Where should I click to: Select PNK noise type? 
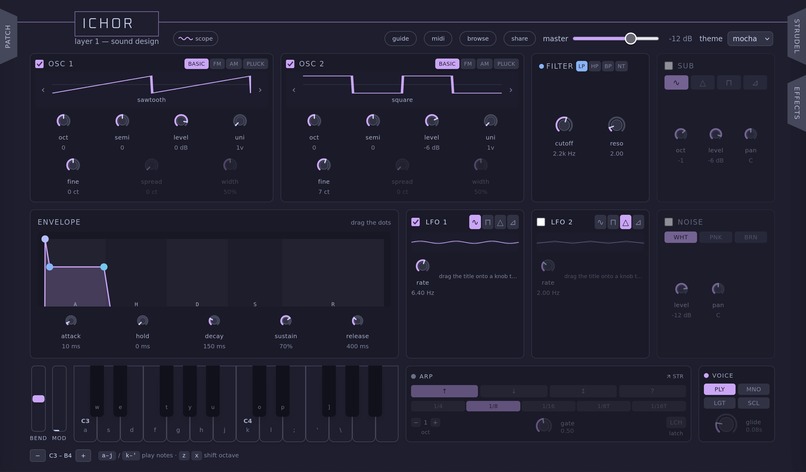pyautogui.click(x=716, y=237)
